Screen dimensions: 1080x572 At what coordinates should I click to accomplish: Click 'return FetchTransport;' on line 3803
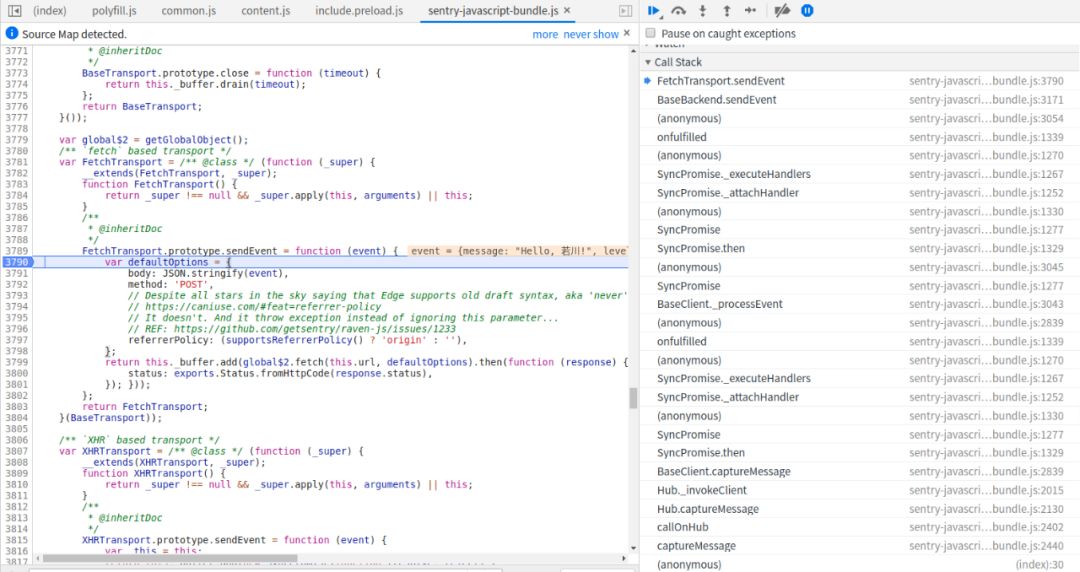pos(145,407)
